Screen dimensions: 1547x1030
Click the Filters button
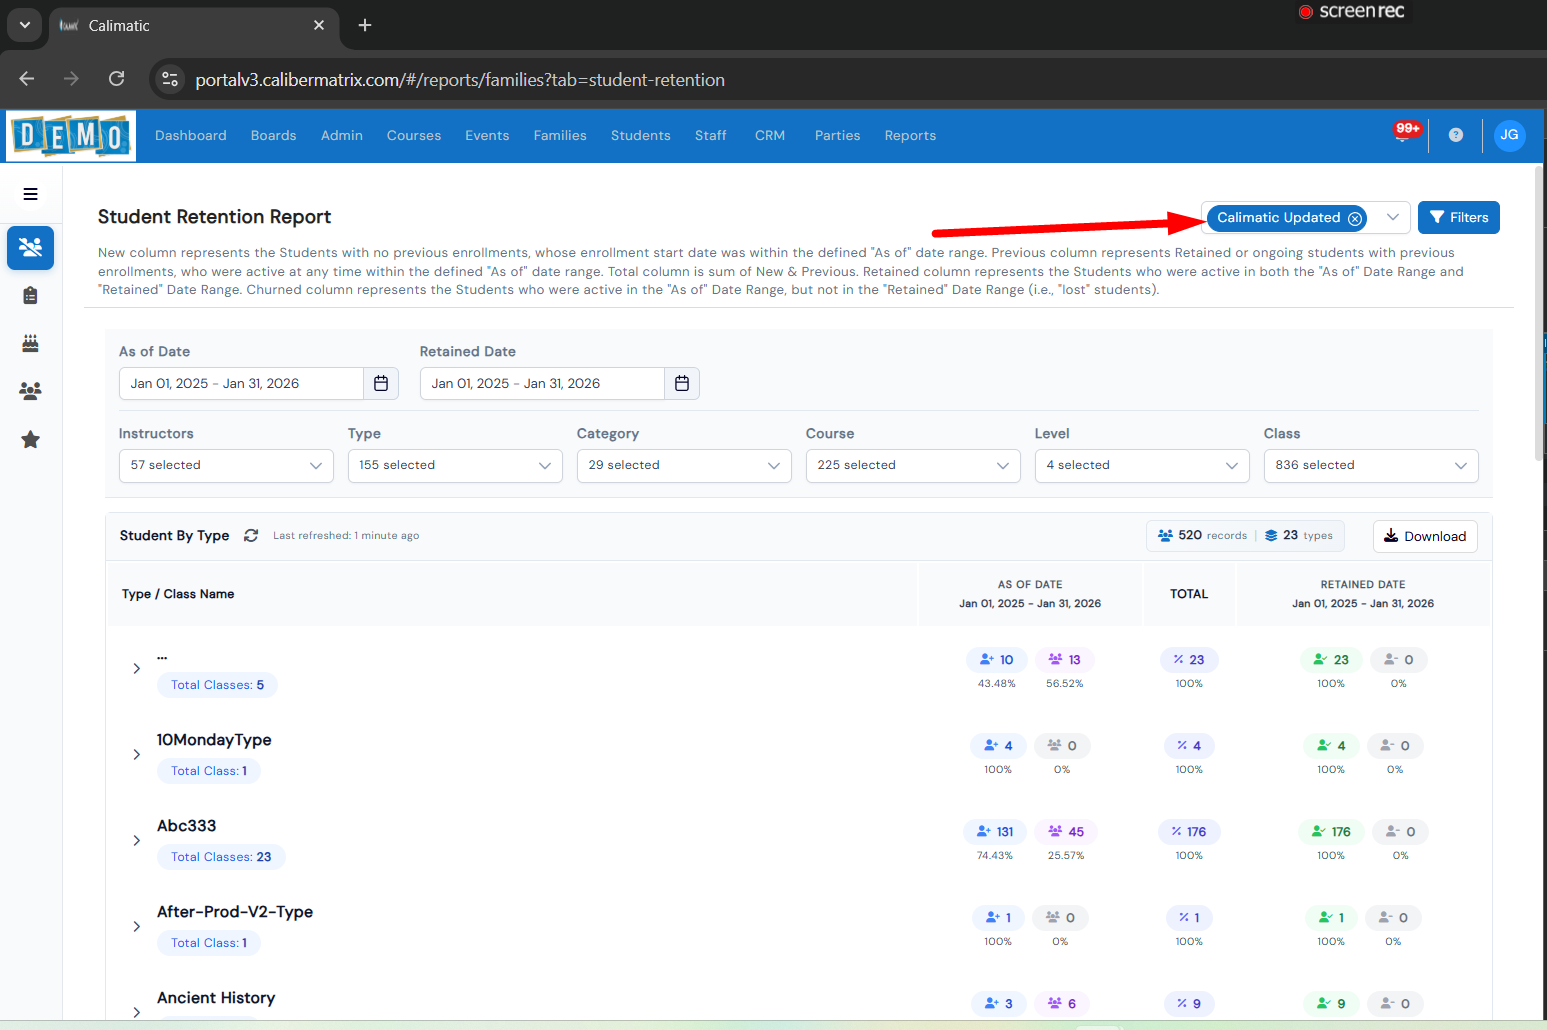(x=1458, y=218)
